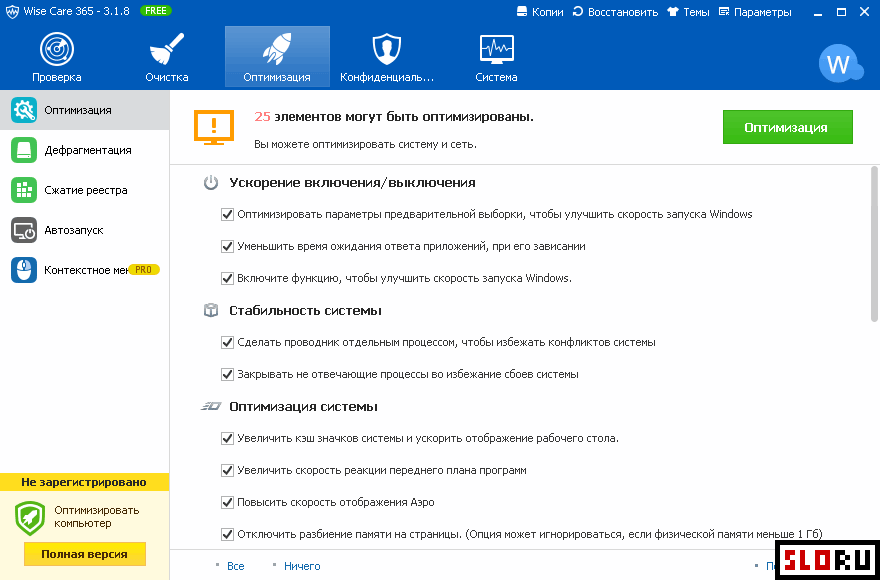Click the round W account avatar
The height and width of the screenshot is (580, 880).
[x=840, y=63]
